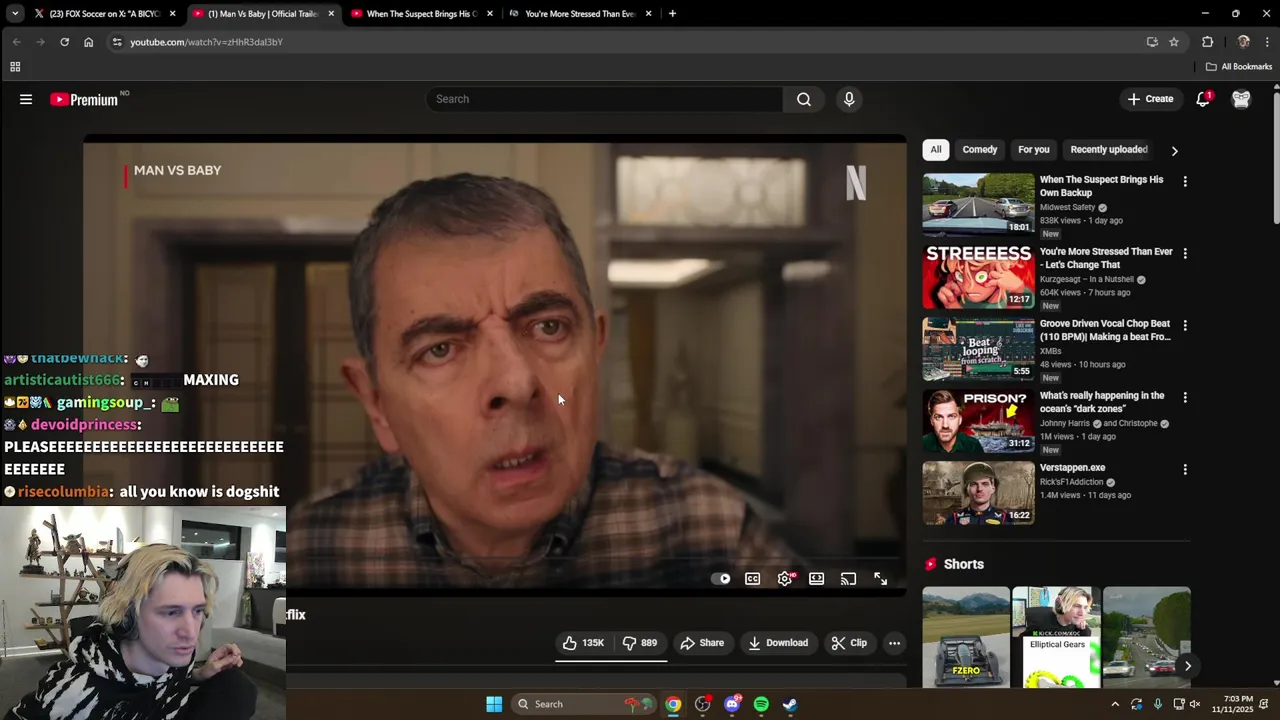The height and width of the screenshot is (720, 1280).
Task: Open a new browser tab
Action: [x=672, y=14]
